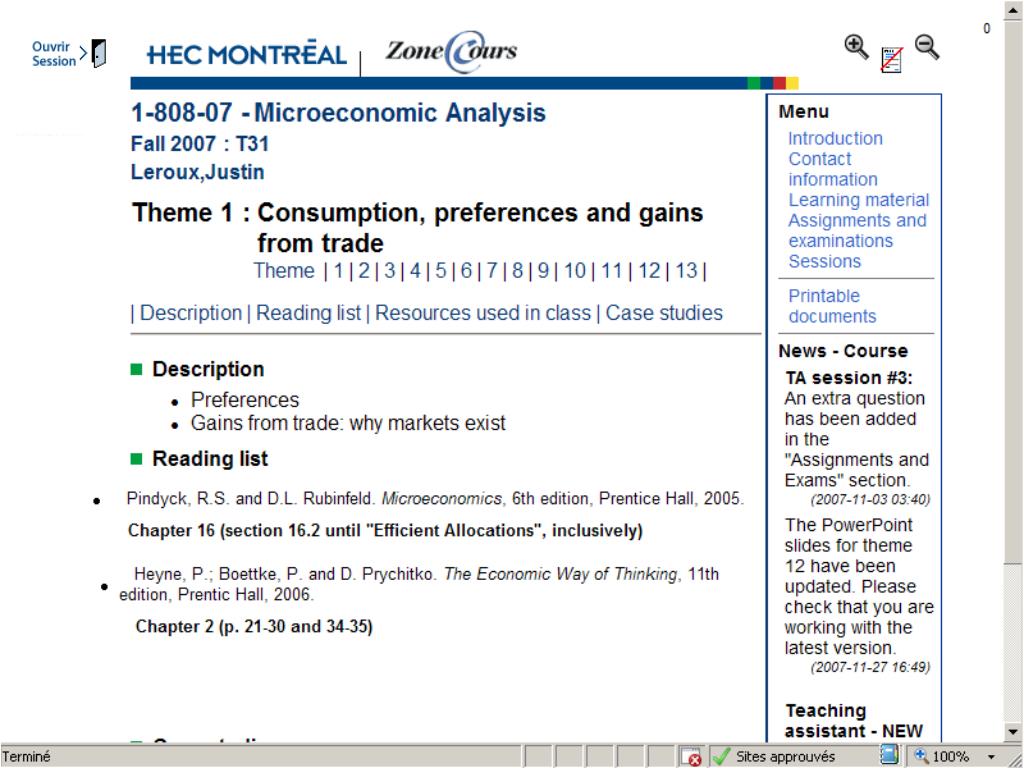Click the Sites approuvés checkmark icon
The width and height of the screenshot is (1024, 768).
point(721,757)
